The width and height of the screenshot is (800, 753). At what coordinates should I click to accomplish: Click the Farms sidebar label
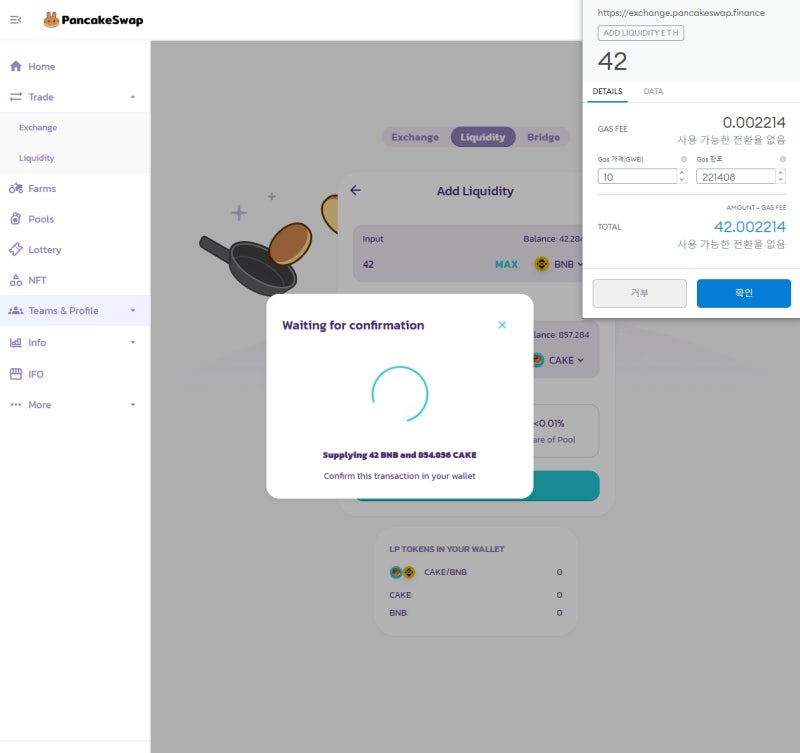pyautogui.click(x=42, y=188)
